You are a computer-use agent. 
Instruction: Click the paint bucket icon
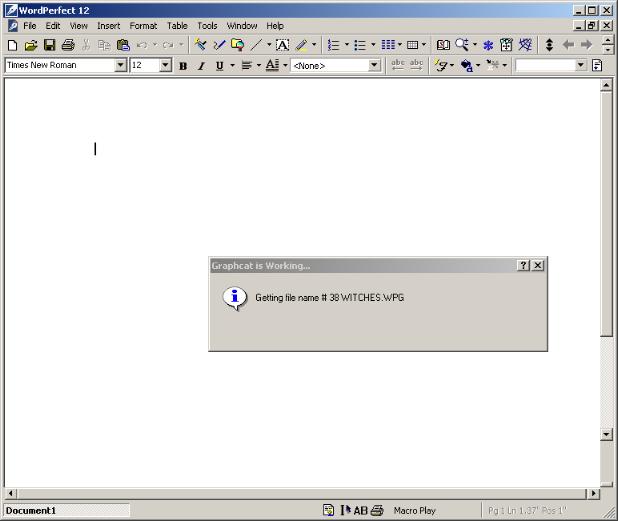pos(467,65)
